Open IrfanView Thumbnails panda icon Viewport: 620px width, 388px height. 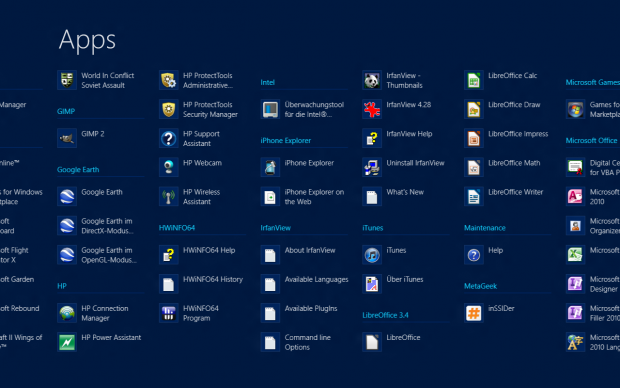(x=372, y=80)
